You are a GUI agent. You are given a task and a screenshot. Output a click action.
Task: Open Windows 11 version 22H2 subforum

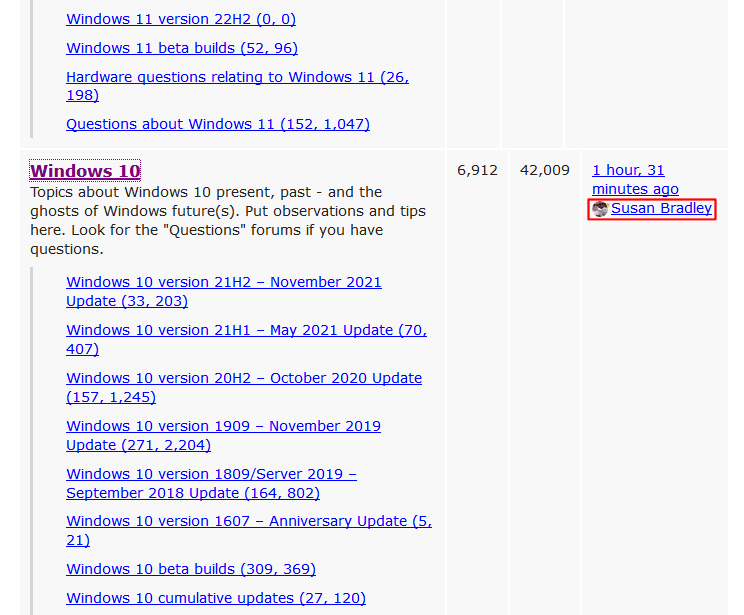180,19
